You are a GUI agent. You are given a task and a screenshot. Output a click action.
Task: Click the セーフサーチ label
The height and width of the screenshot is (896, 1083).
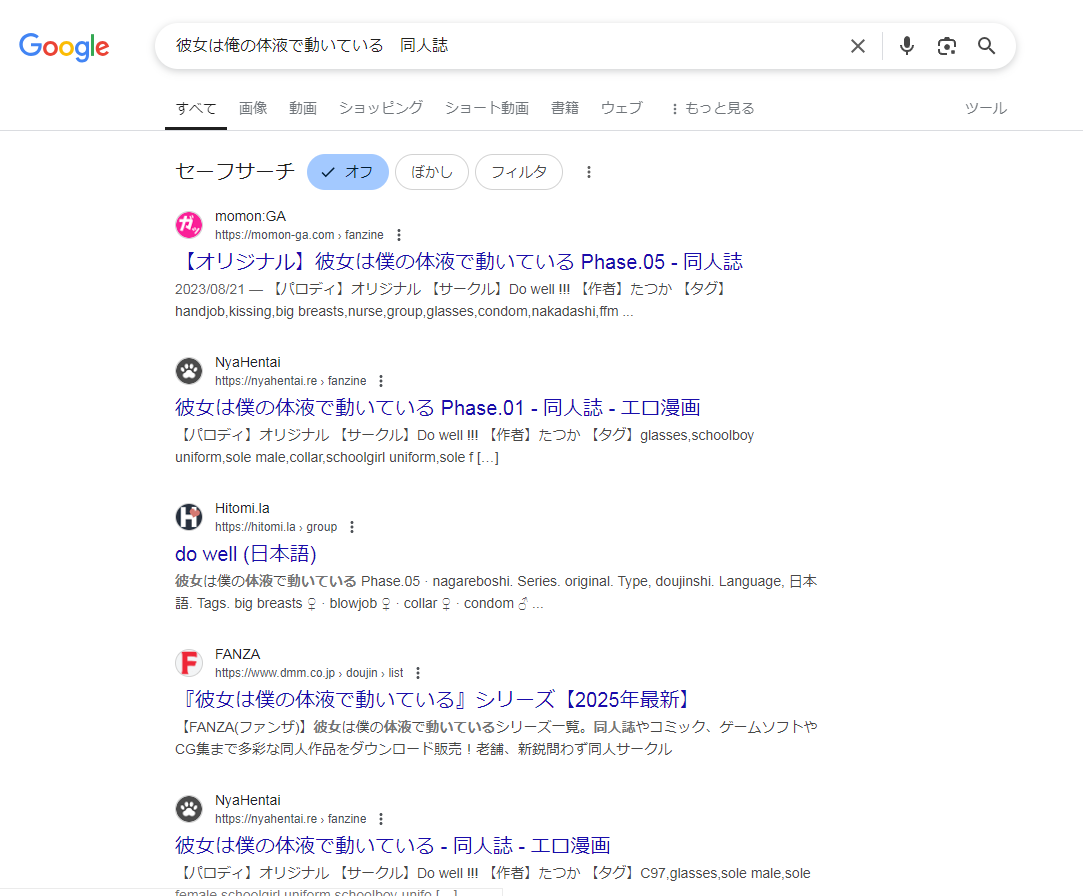pyautogui.click(x=235, y=171)
